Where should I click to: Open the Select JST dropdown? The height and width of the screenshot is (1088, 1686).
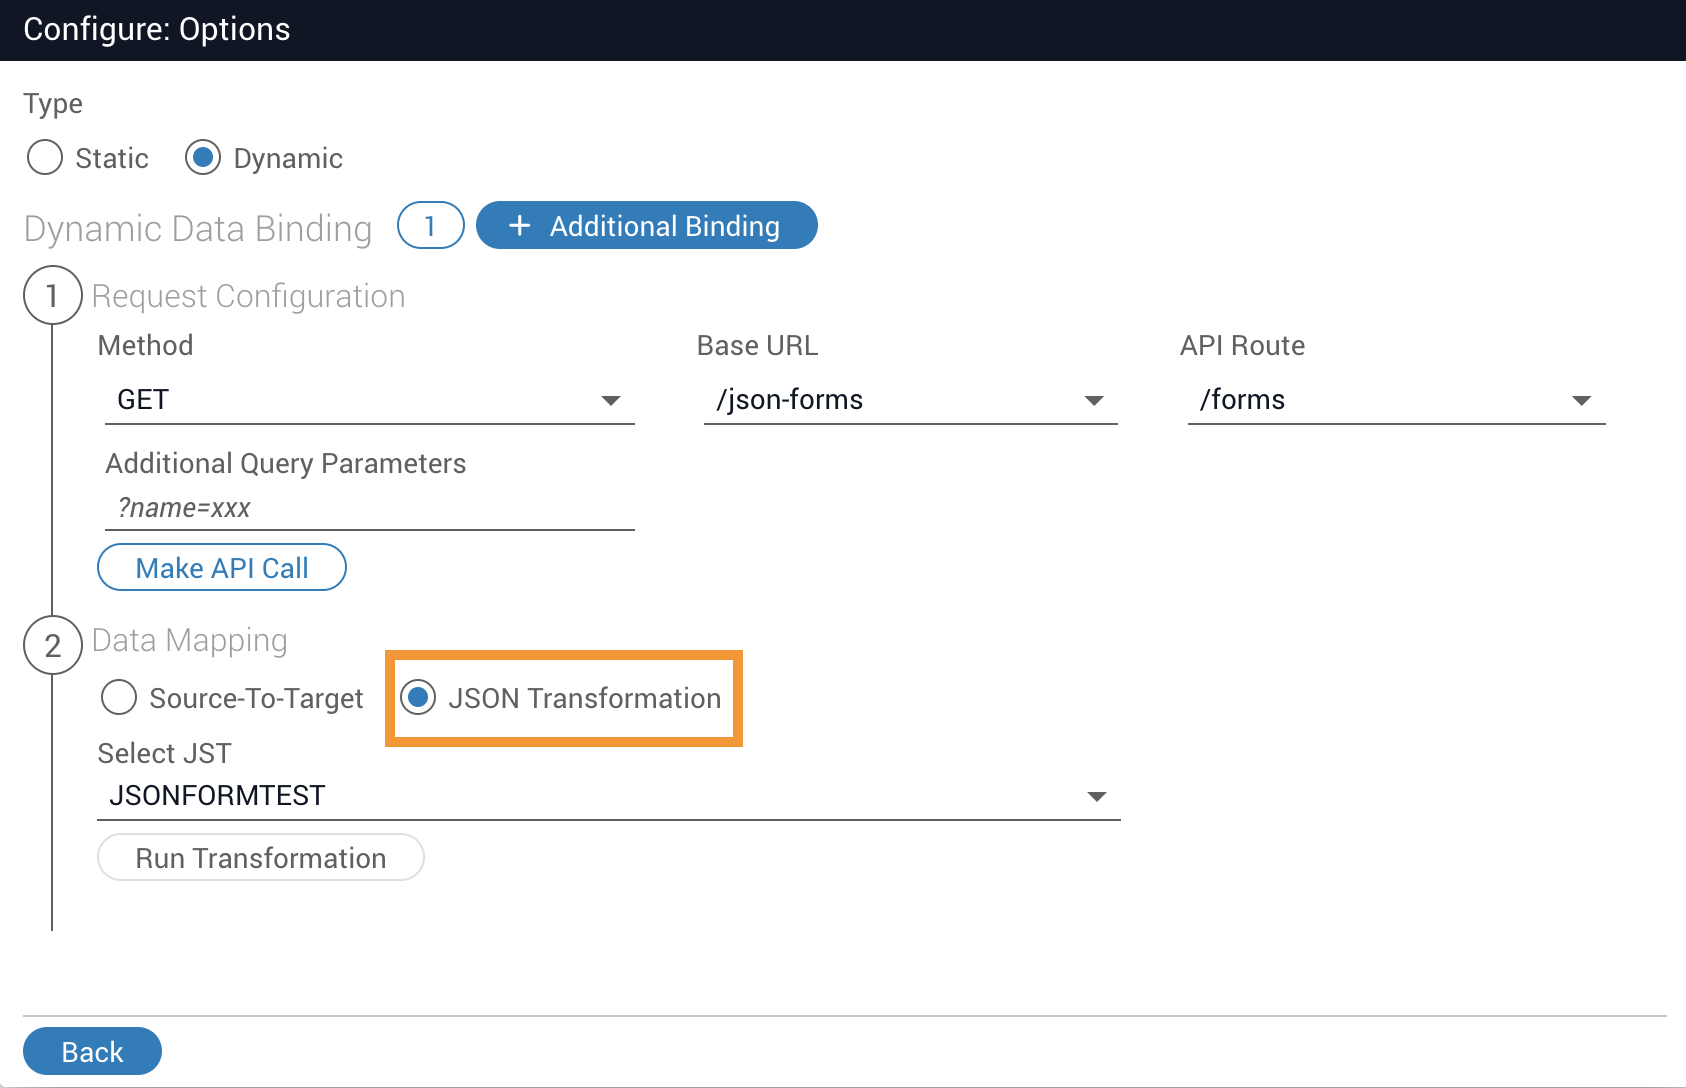(x=1097, y=797)
